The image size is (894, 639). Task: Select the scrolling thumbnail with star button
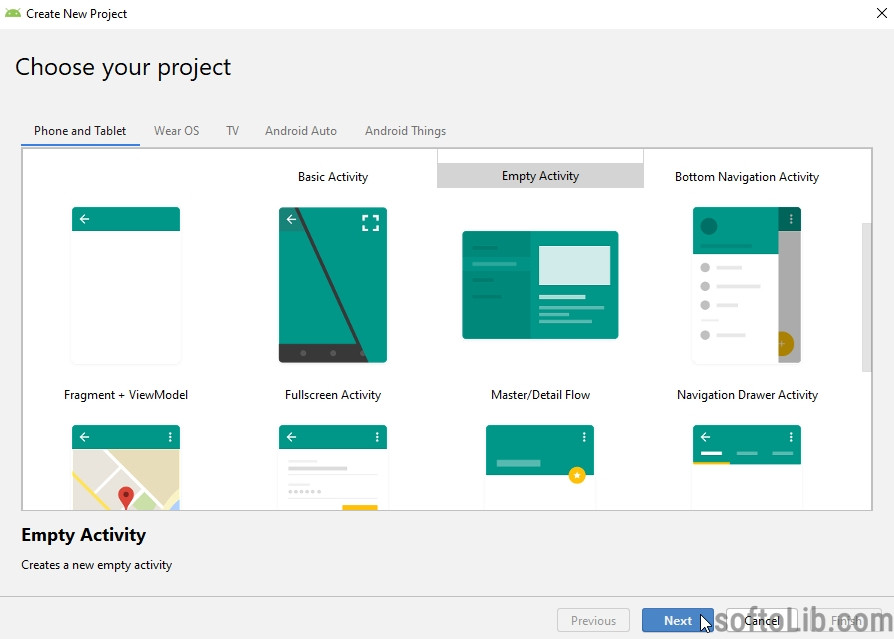coord(540,467)
